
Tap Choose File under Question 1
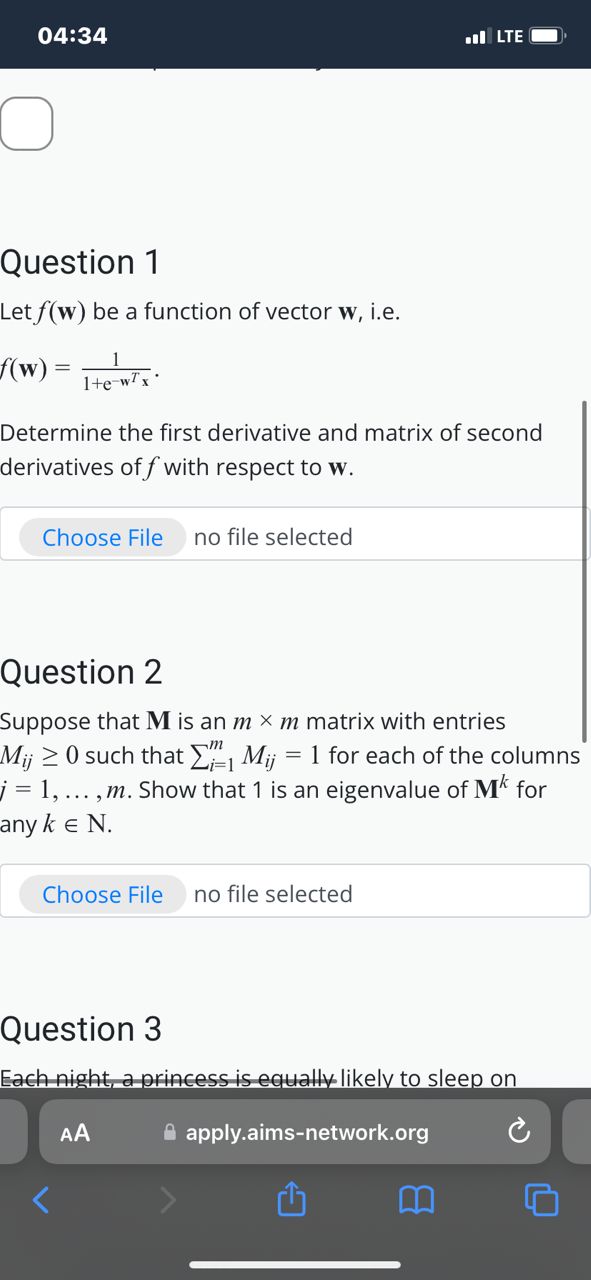pos(102,537)
